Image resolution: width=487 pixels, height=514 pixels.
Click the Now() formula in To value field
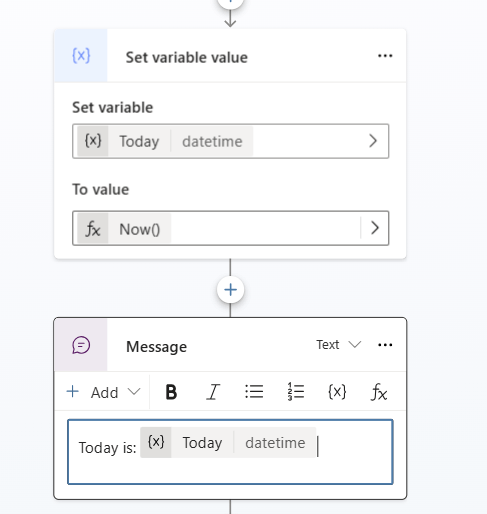point(140,229)
